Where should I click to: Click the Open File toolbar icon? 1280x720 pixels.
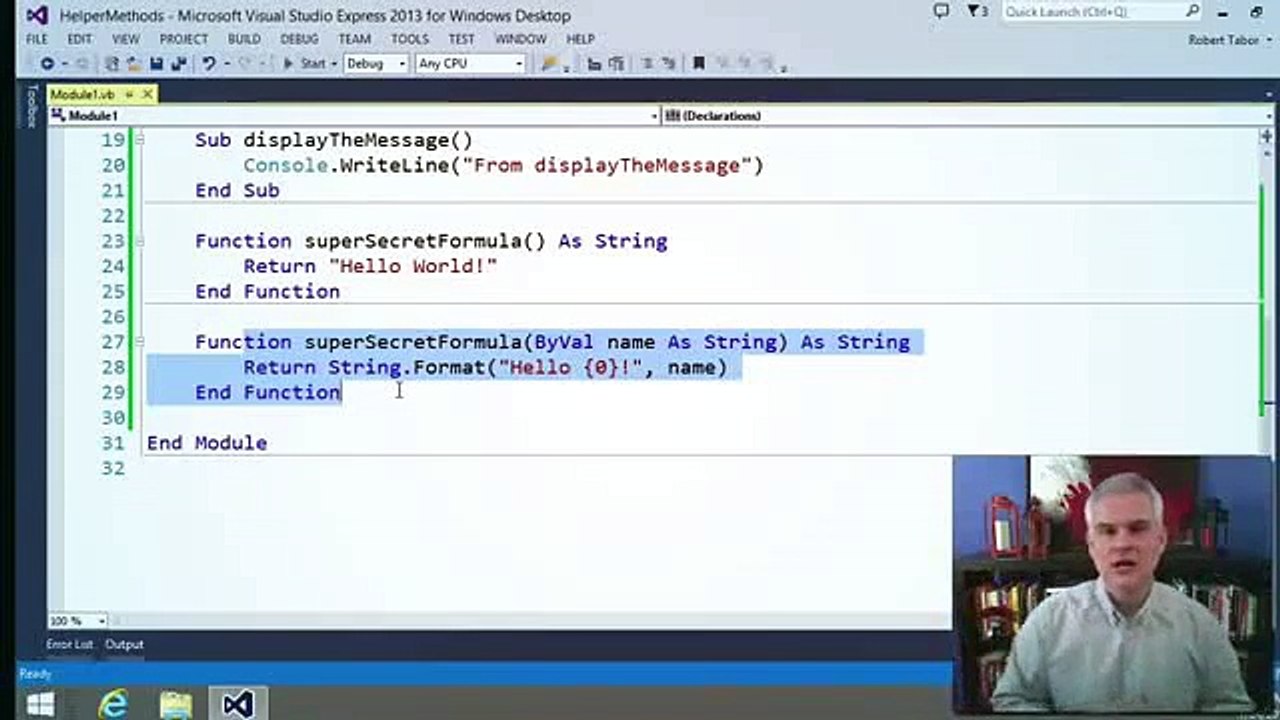(134, 64)
